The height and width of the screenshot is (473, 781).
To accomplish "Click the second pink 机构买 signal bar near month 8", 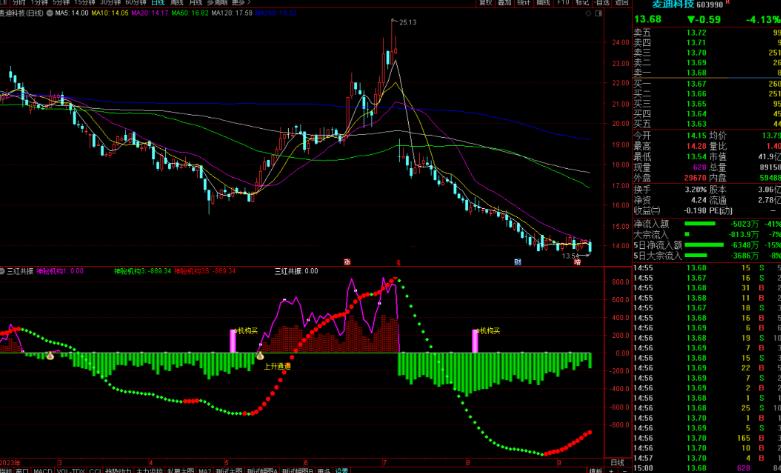I will (x=475, y=341).
